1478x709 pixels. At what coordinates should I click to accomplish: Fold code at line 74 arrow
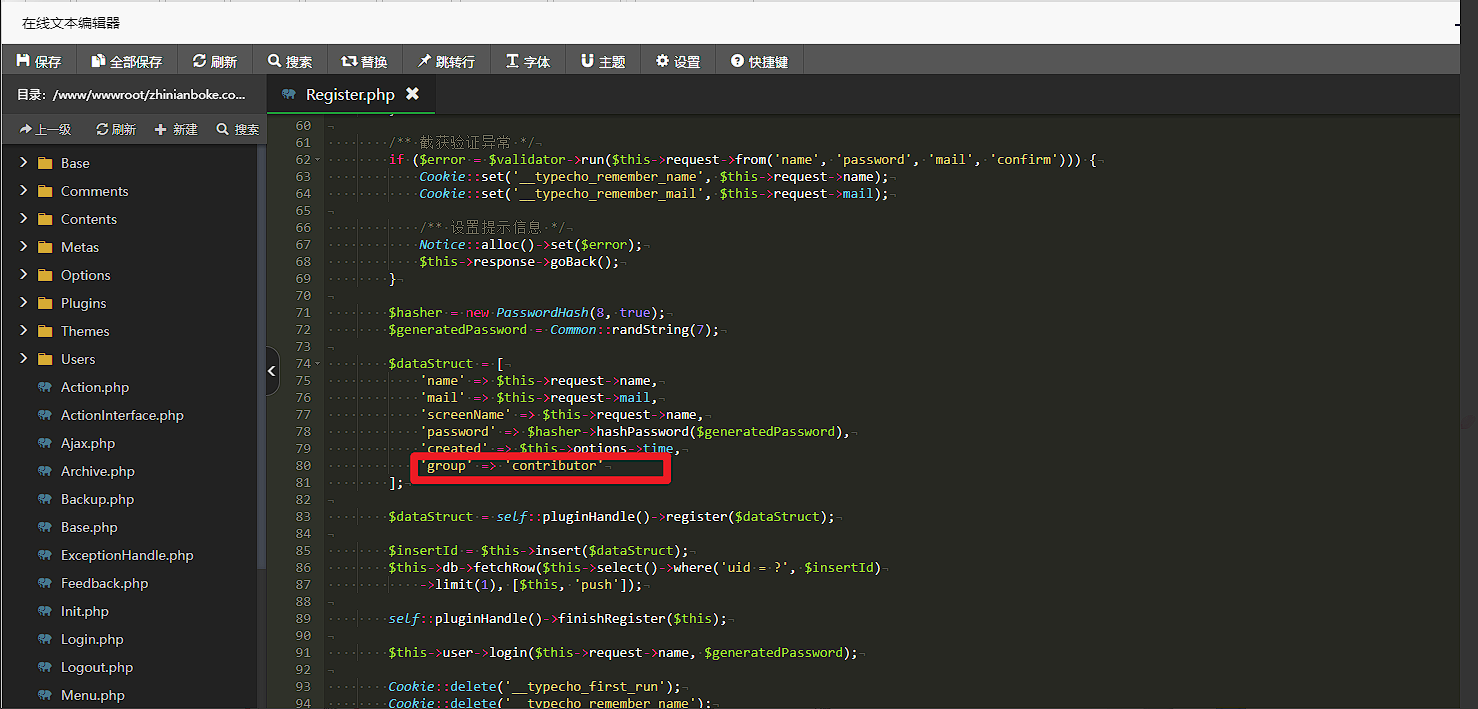[x=318, y=364]
